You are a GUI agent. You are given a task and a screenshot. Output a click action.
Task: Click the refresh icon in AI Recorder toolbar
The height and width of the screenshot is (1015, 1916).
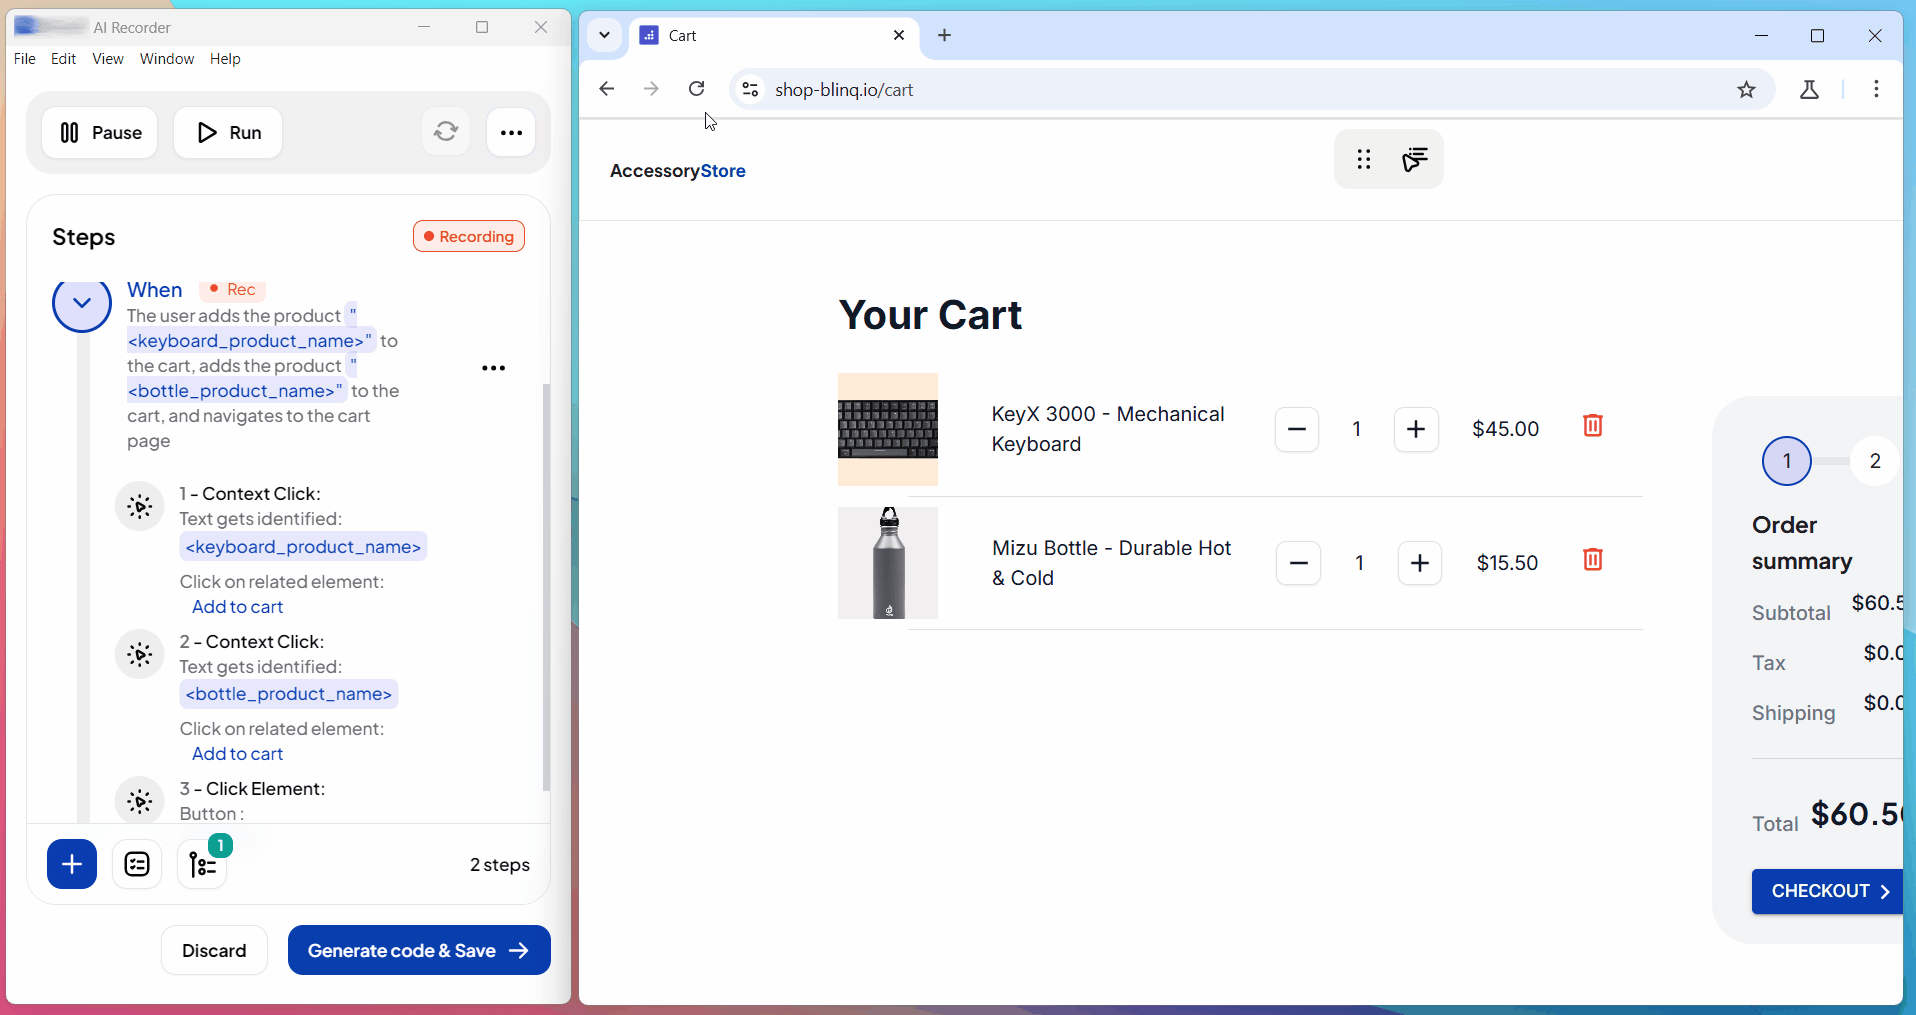[x=446, y=132]
